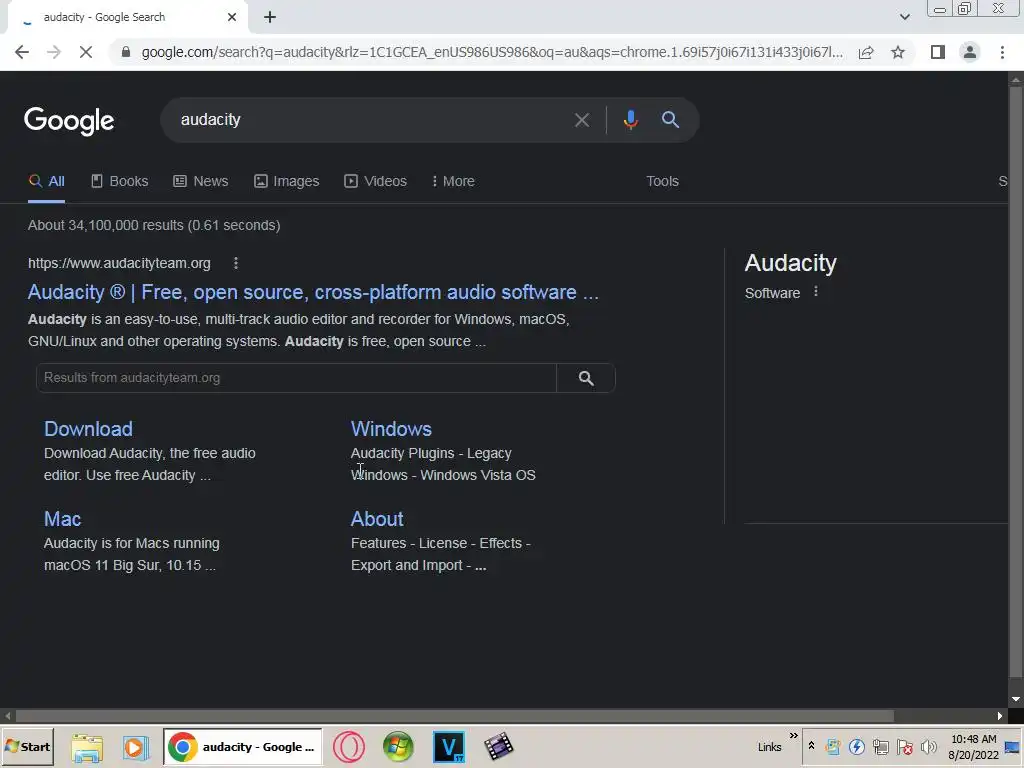Viewport: 1024px width, 768px height.
Task: Open the Action Center flag icon
Action: (904, 747)
